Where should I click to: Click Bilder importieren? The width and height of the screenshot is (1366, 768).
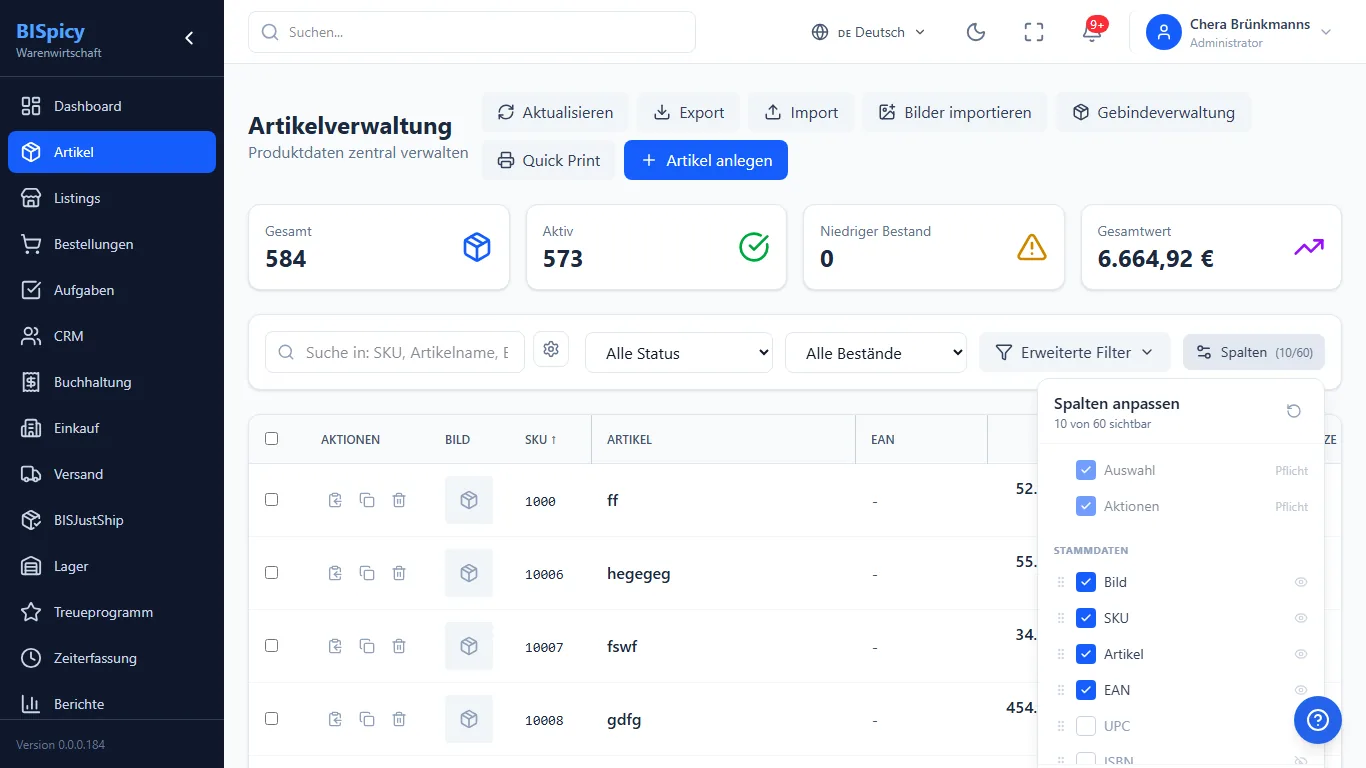[955, 112]
